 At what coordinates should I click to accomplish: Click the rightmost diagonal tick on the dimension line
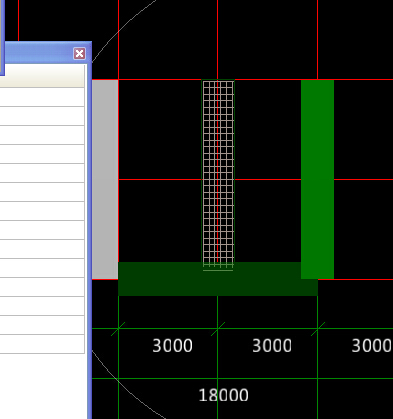point(318,329)
